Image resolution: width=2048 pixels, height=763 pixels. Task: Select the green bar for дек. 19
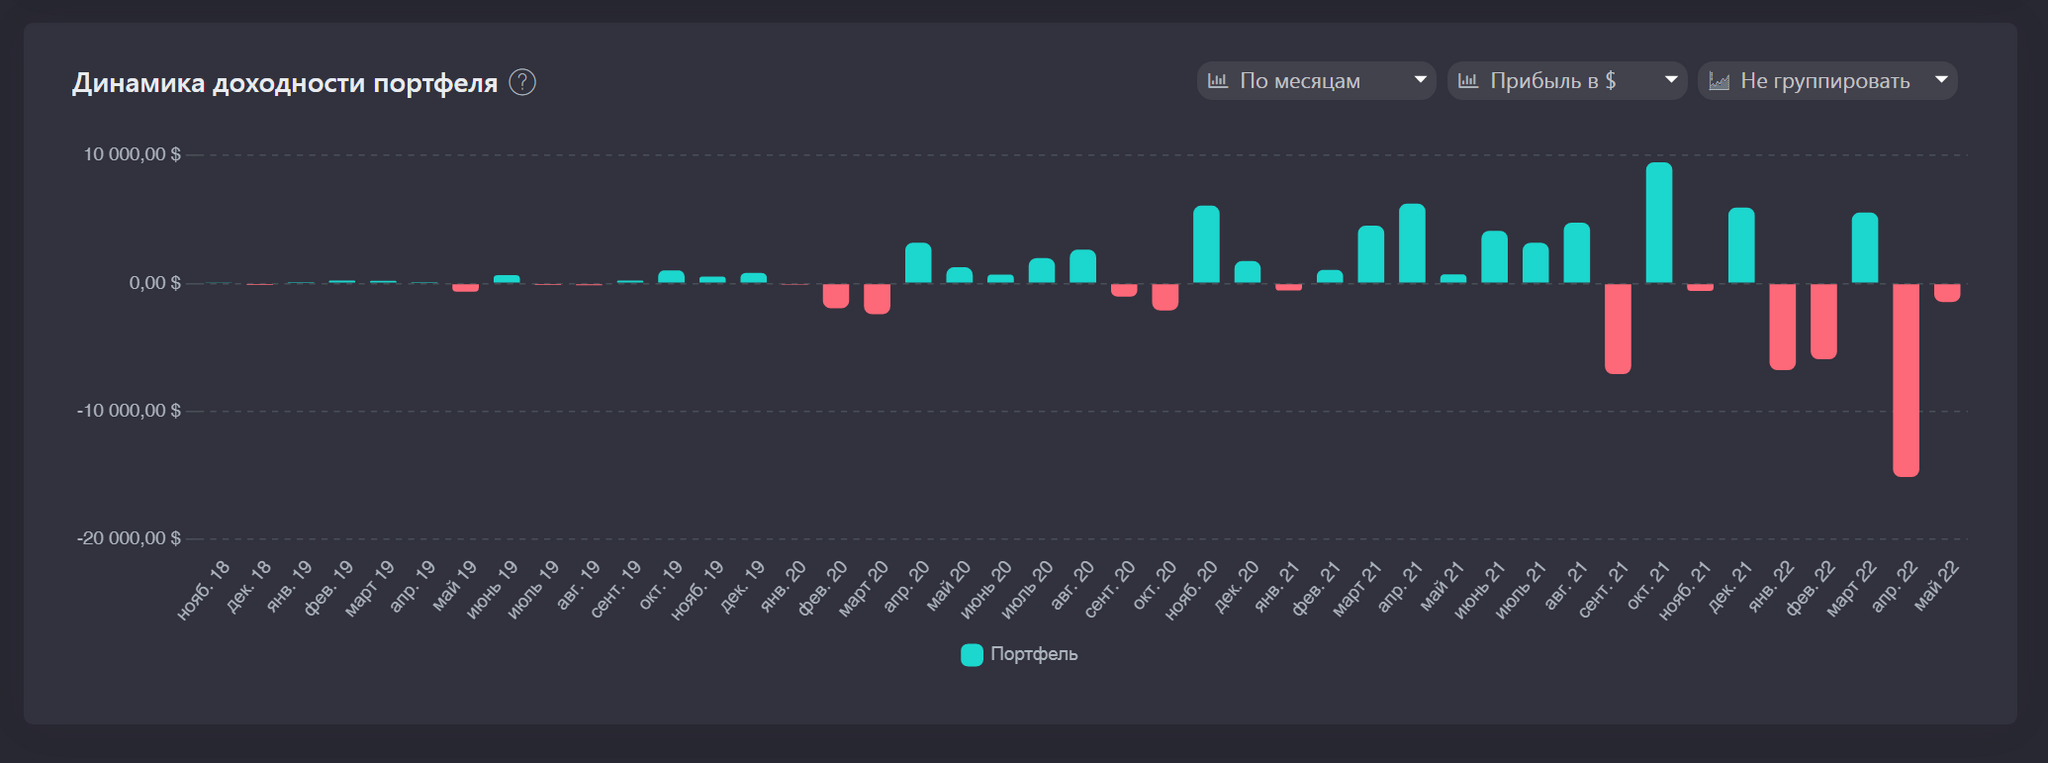[x=753, y=278]
